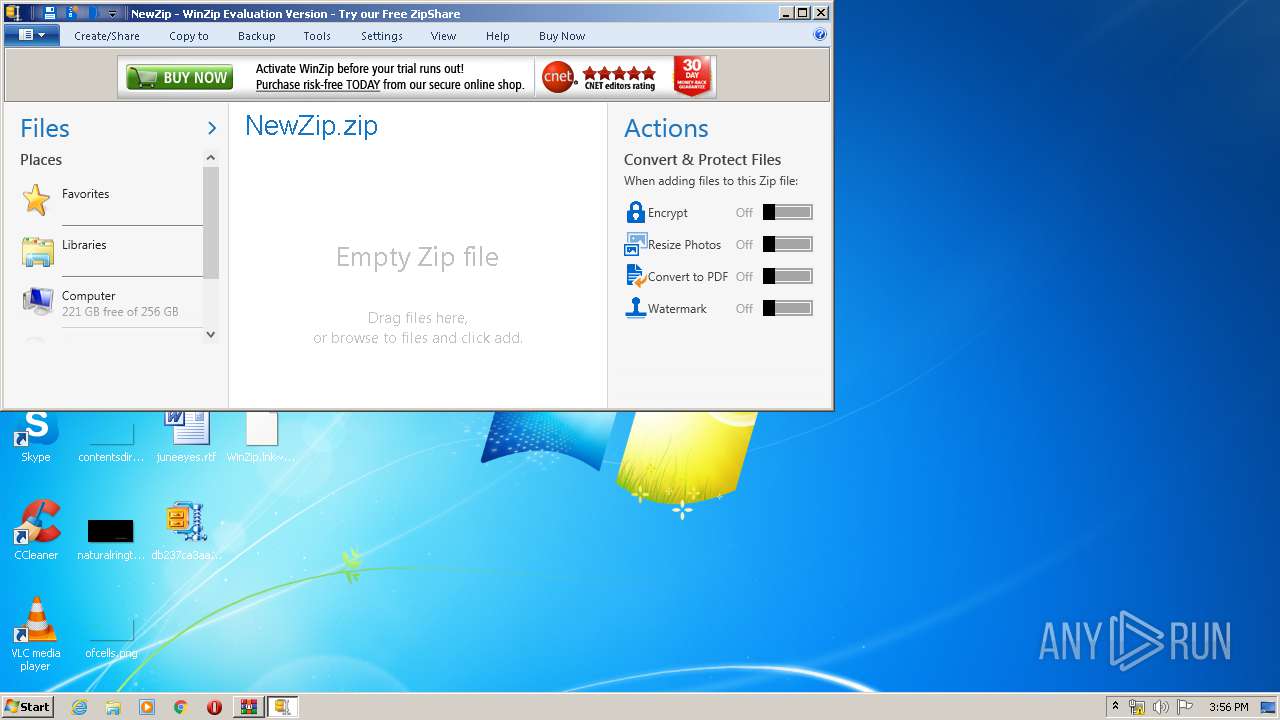Open Windows Explorer from taskbar
Image resolution: width=1280 pixels, height=720 pixels.
[113, 707]
